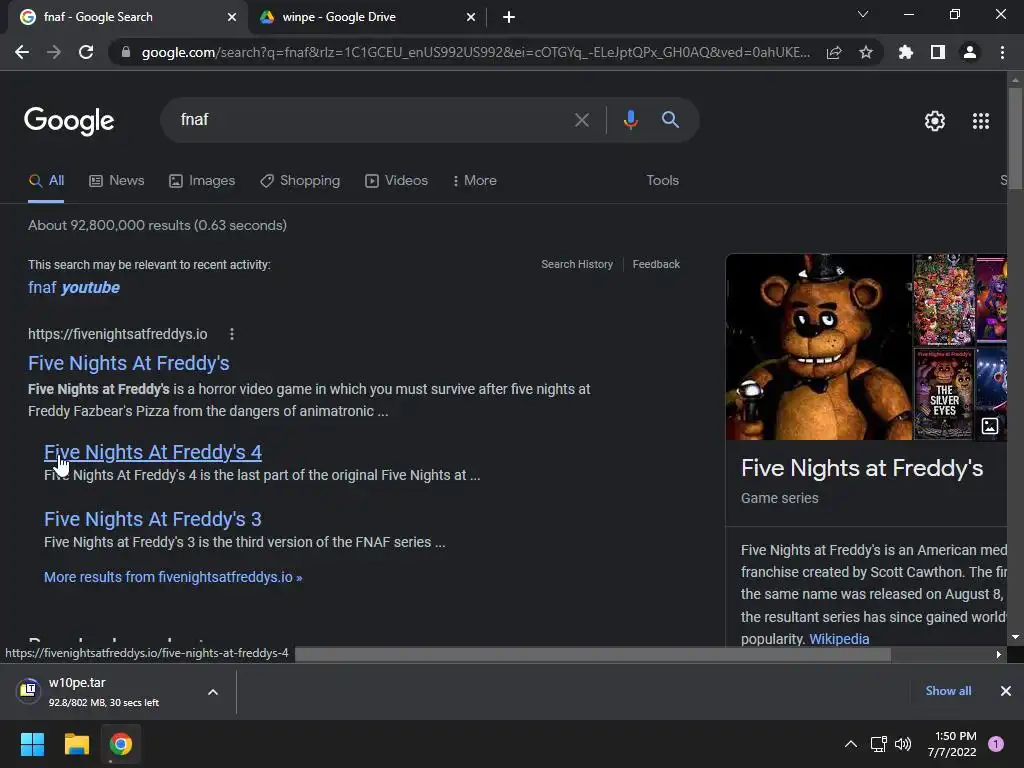The height and width of the screenshot is (768, 1024).
Task: Click The Silver Eyes book cover thumbnail
Action: click(944, 394)
